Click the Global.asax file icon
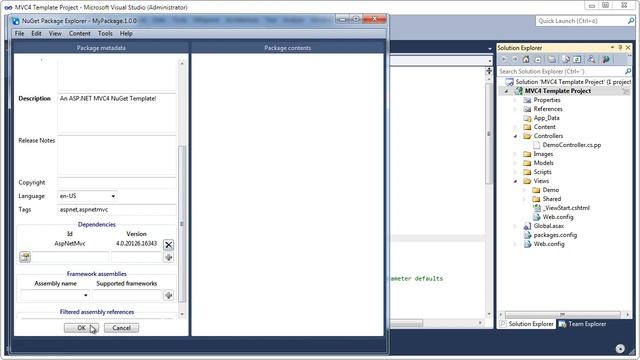640x360 pixels. (x=527, y=226)
